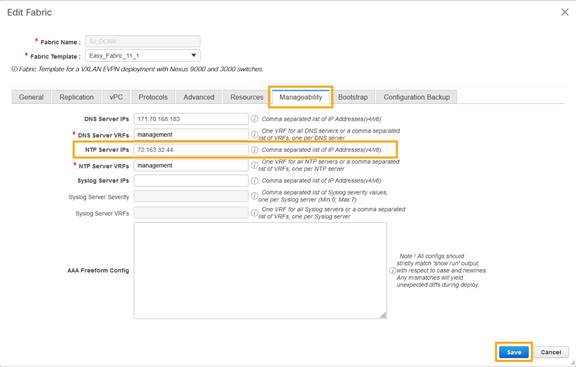Select the Manageability tab
This screenshot has width=576, height=367.
click(x=300, y=97)
